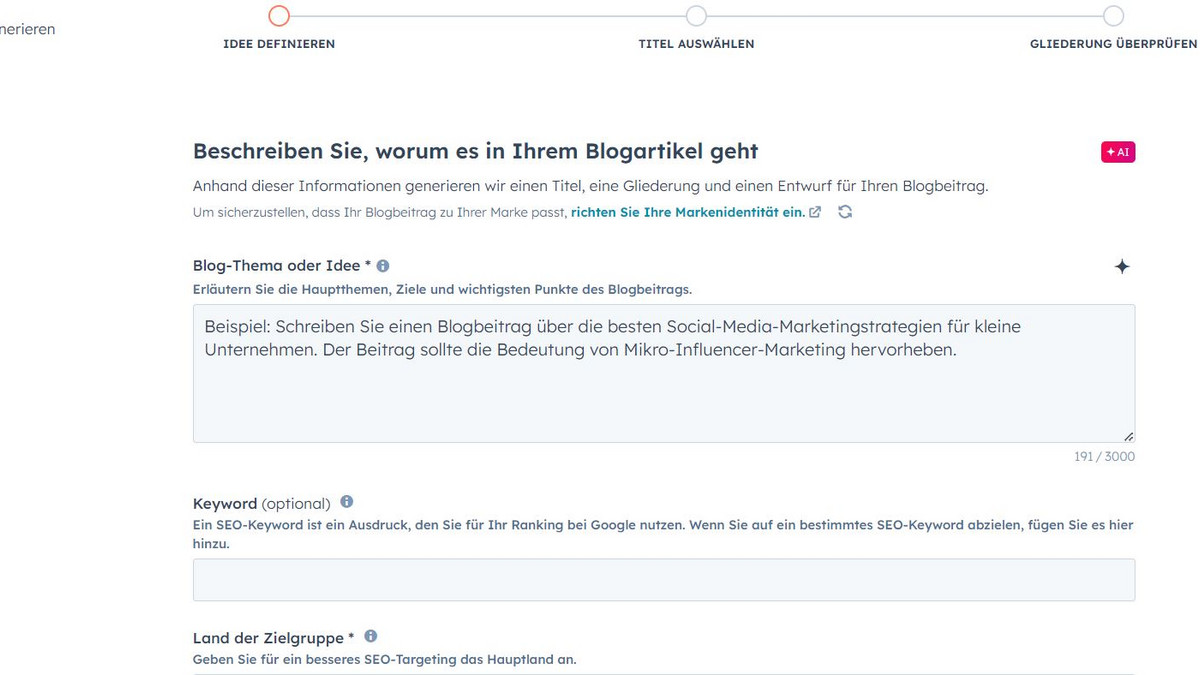Click the refresh icon beside brand identity link
The image size is (1200, 675).
pos(845,212)
